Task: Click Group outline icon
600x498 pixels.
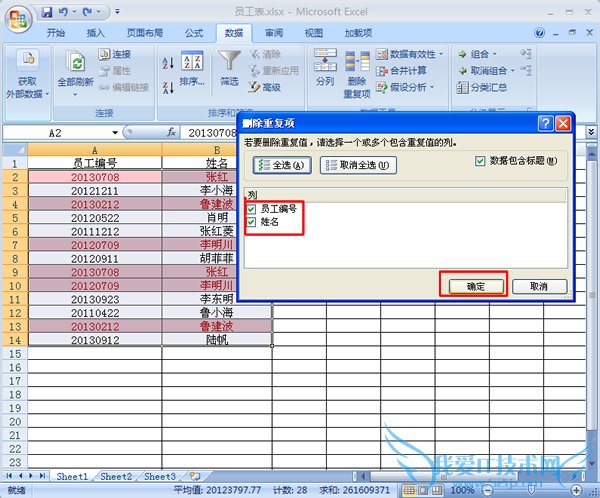Action: (463, 54)
